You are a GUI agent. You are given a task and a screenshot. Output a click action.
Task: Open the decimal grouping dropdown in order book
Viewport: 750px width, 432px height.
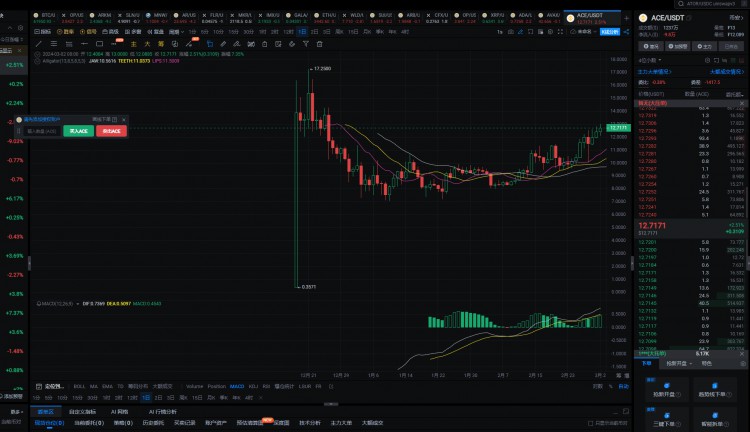(650, 60)
